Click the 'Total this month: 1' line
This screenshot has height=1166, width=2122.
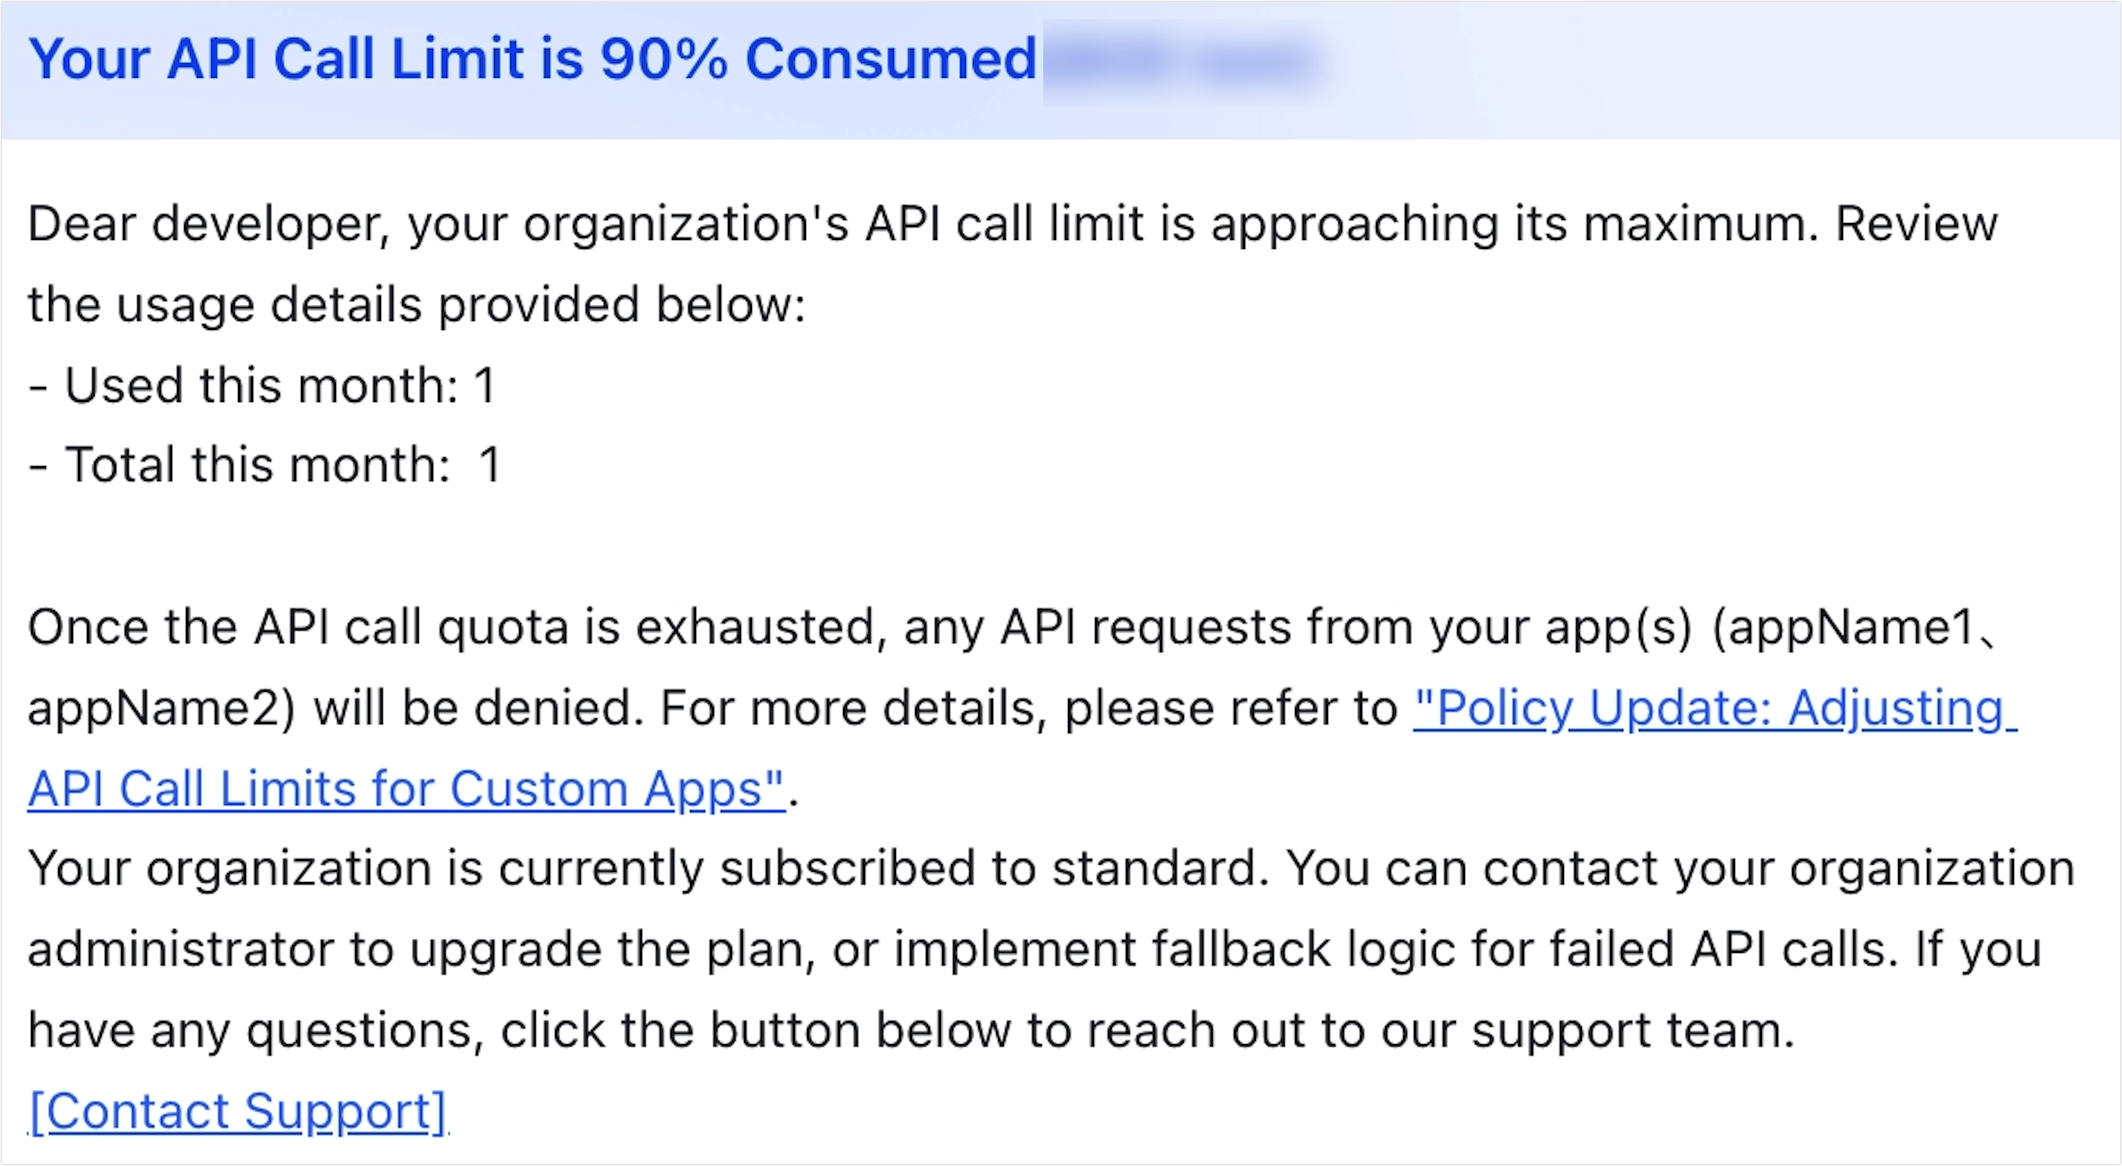pos(264,466)
